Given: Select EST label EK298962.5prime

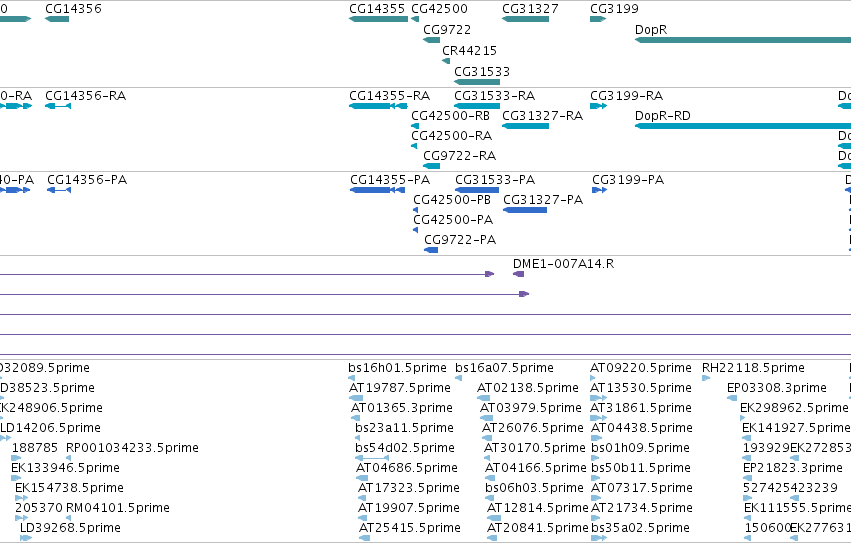Looking at the screenshot, I should click(794, 408).
